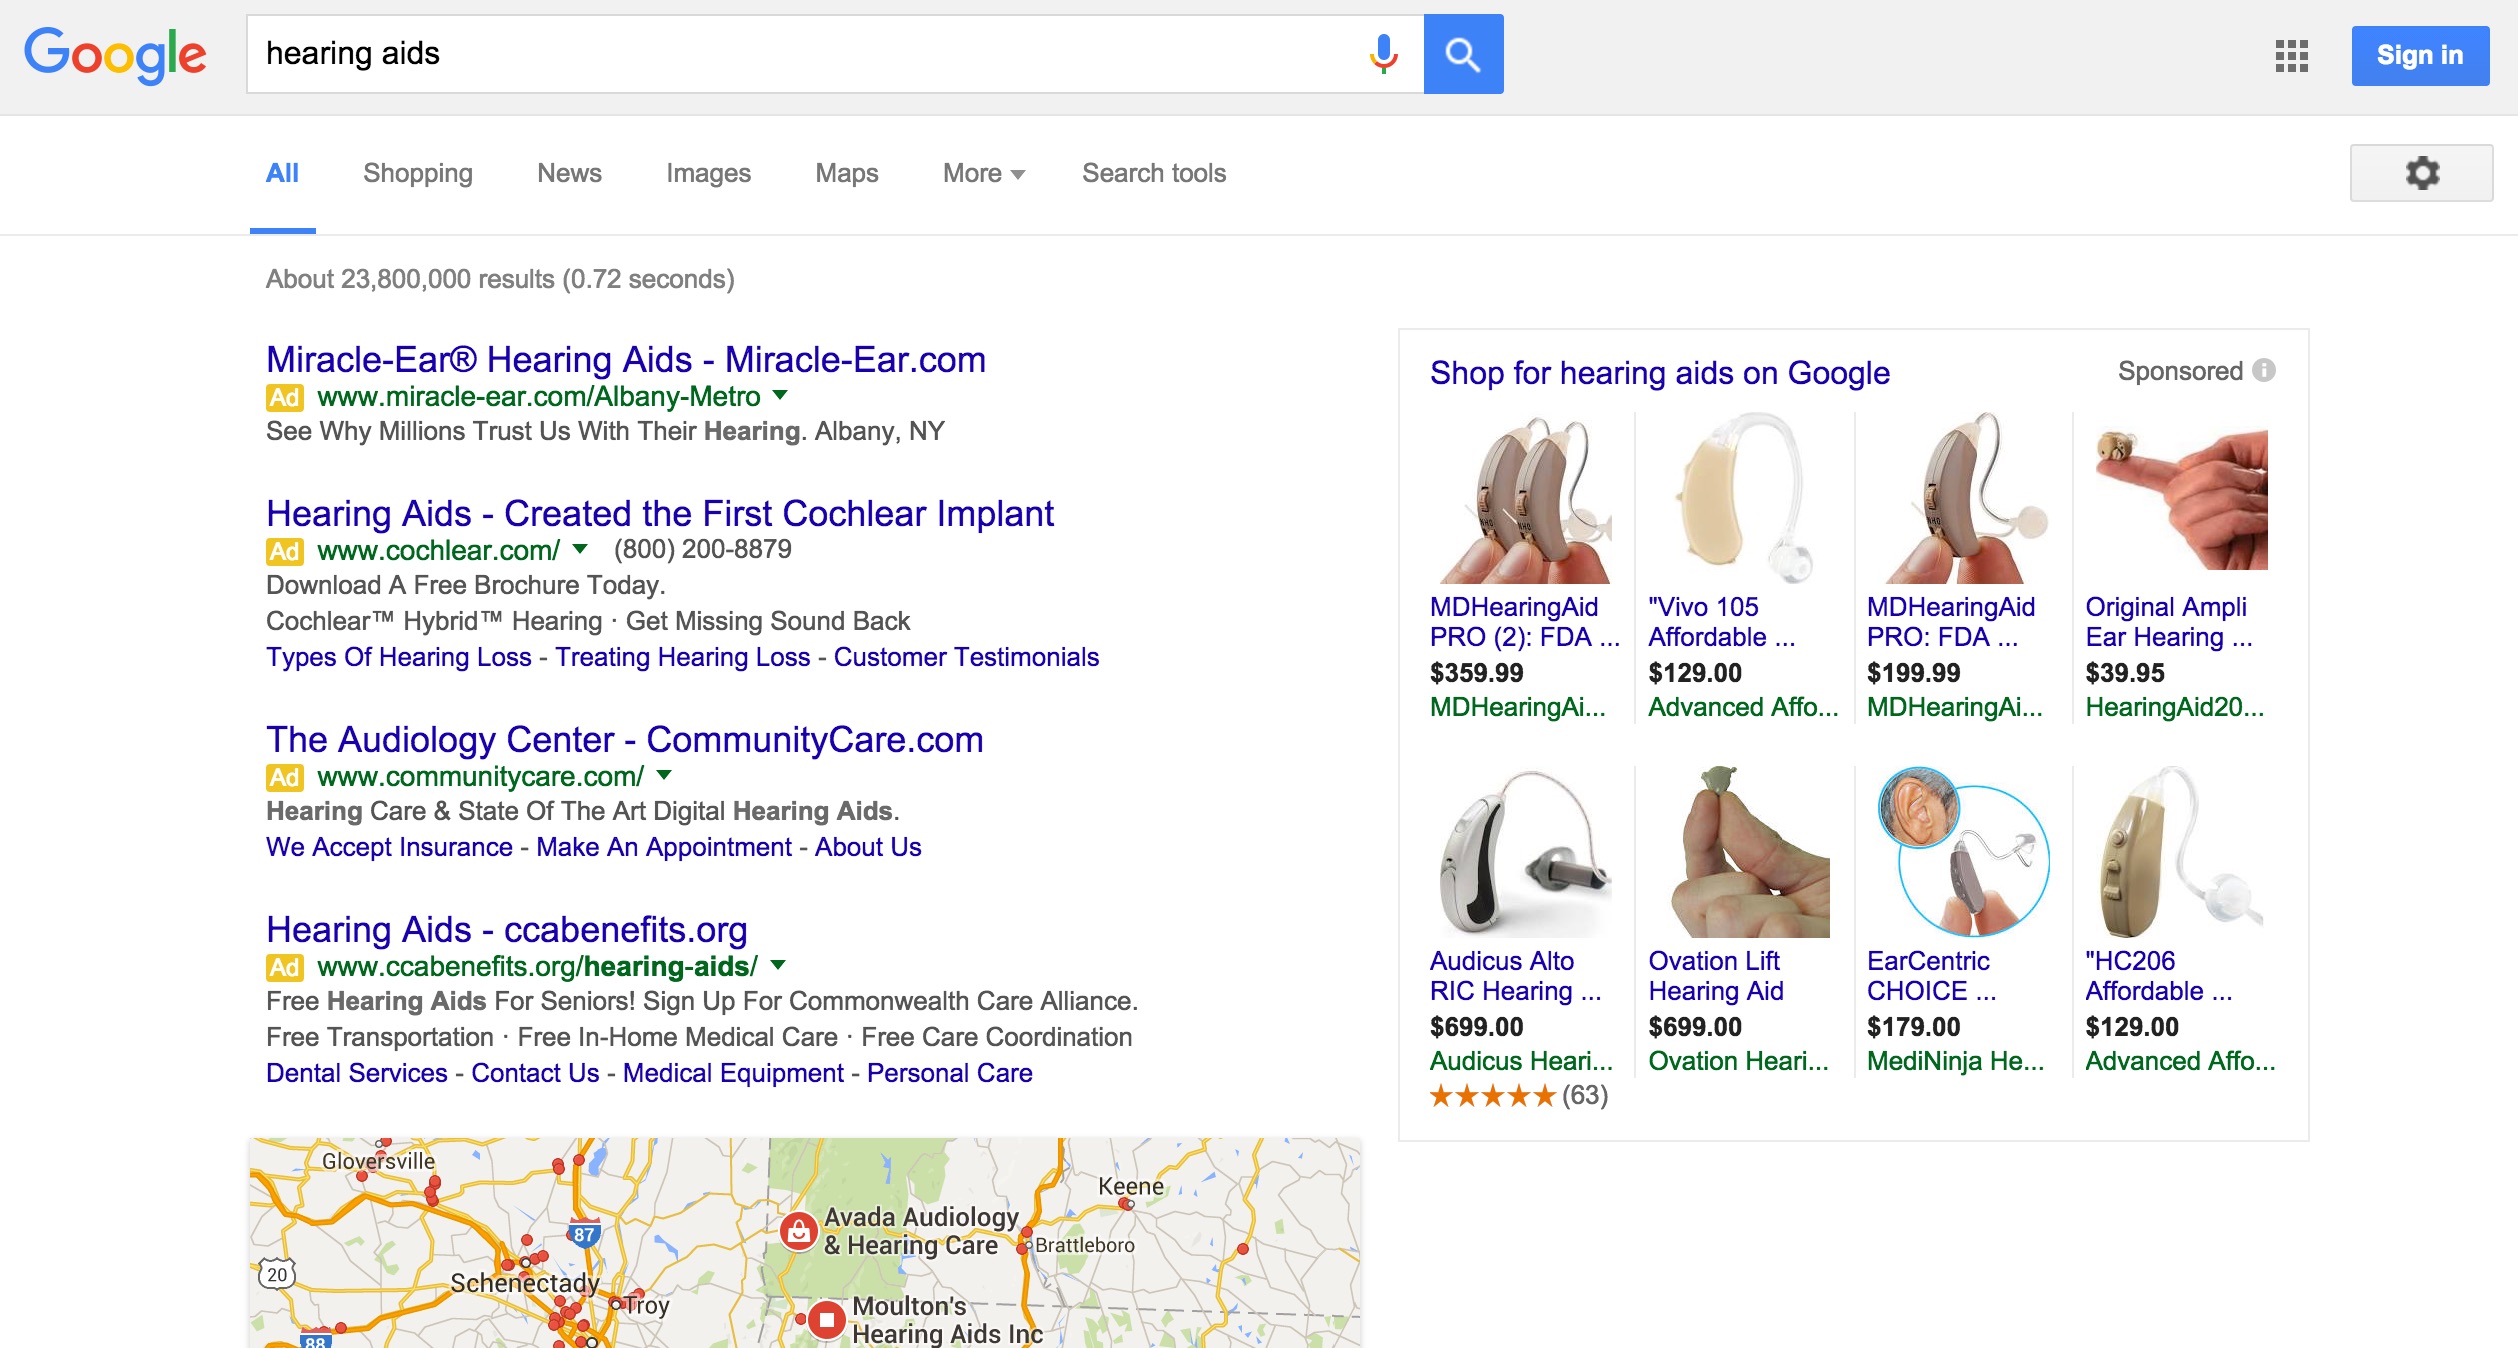
Task: Open About Us sitelink
Action: coord(868,847)
